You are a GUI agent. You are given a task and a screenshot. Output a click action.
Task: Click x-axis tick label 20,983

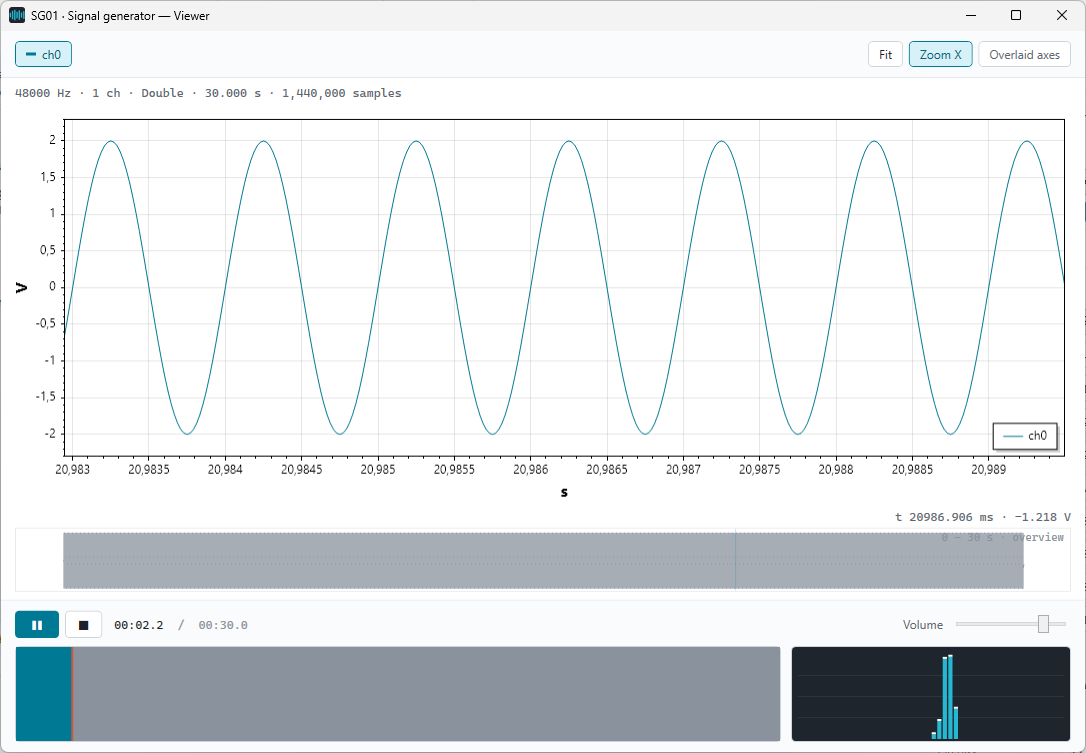72,470
